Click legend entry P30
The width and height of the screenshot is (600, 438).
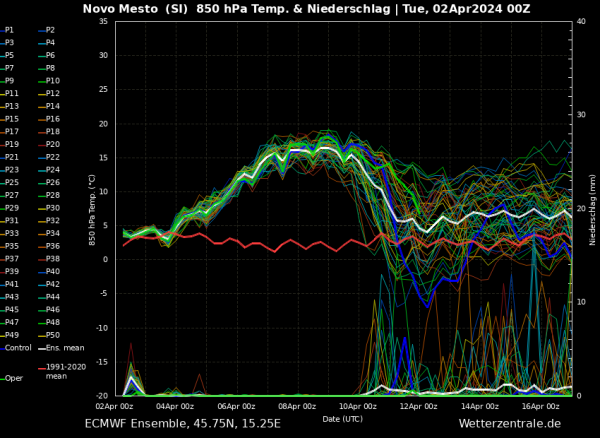click(49, 208)
